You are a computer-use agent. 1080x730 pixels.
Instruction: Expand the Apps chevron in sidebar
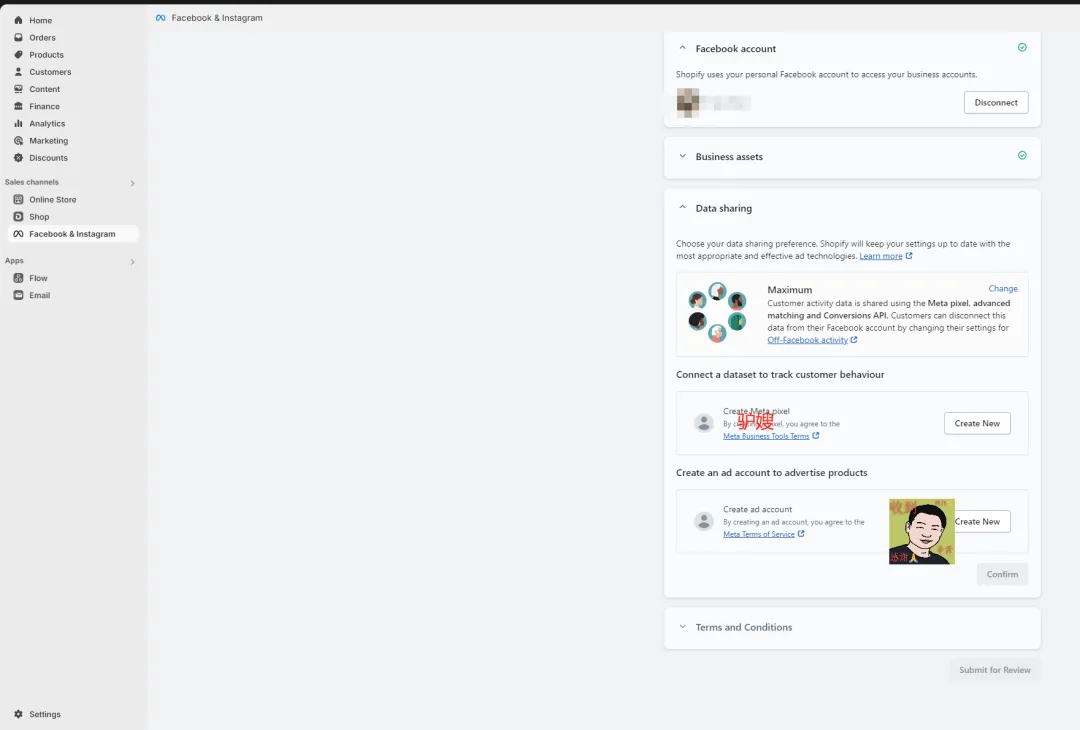[x=132, y=262]
